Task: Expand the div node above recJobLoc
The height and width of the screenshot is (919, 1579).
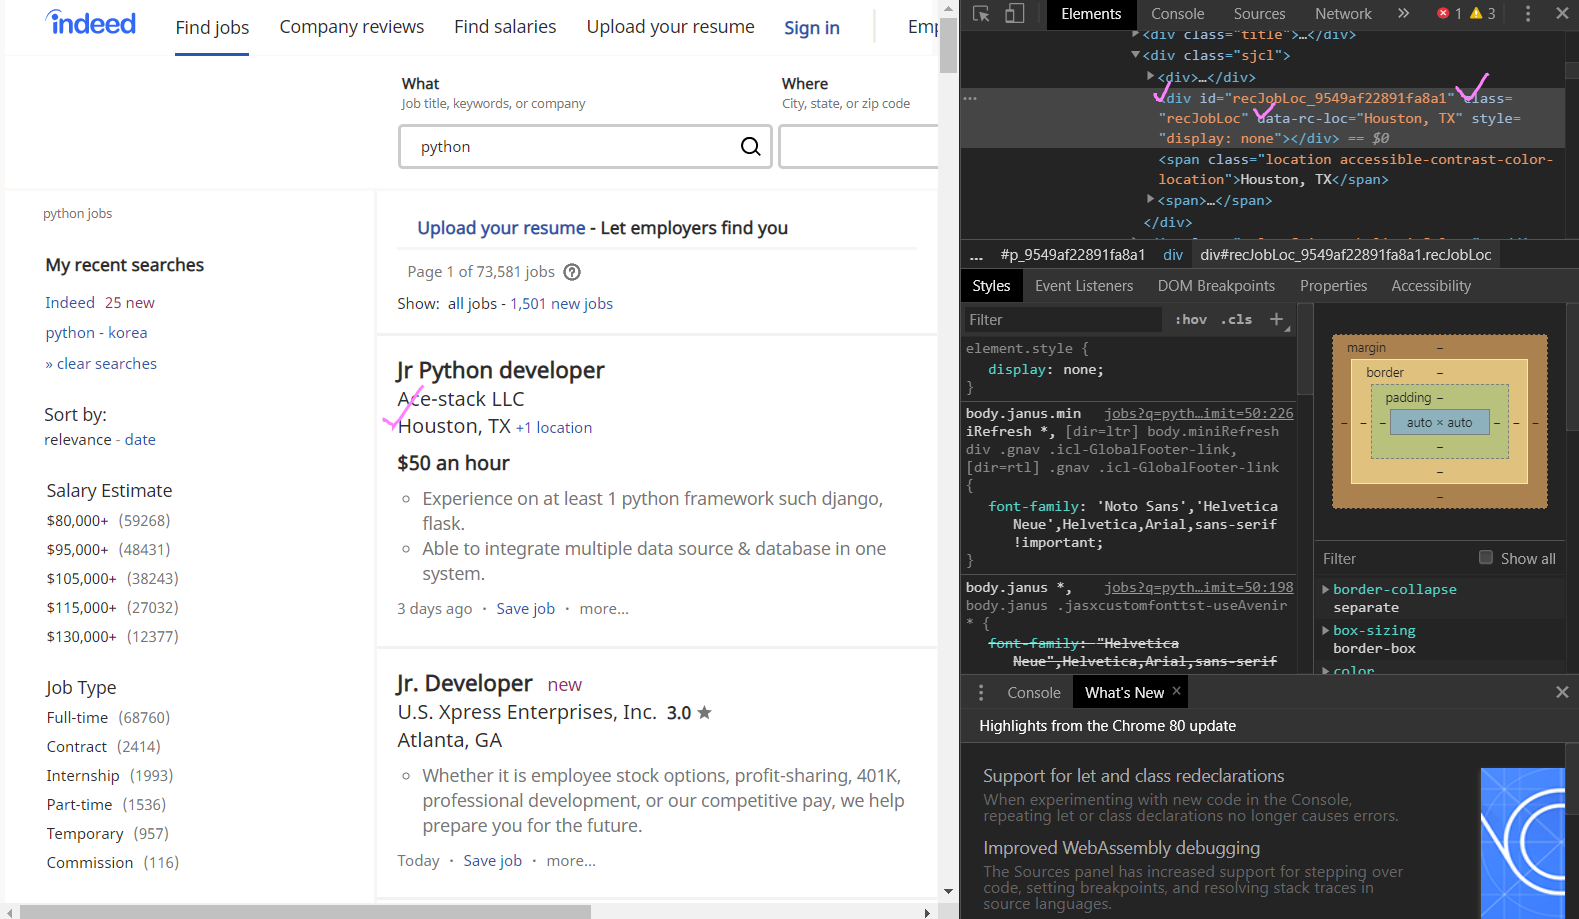Action: pos(1150,76)
